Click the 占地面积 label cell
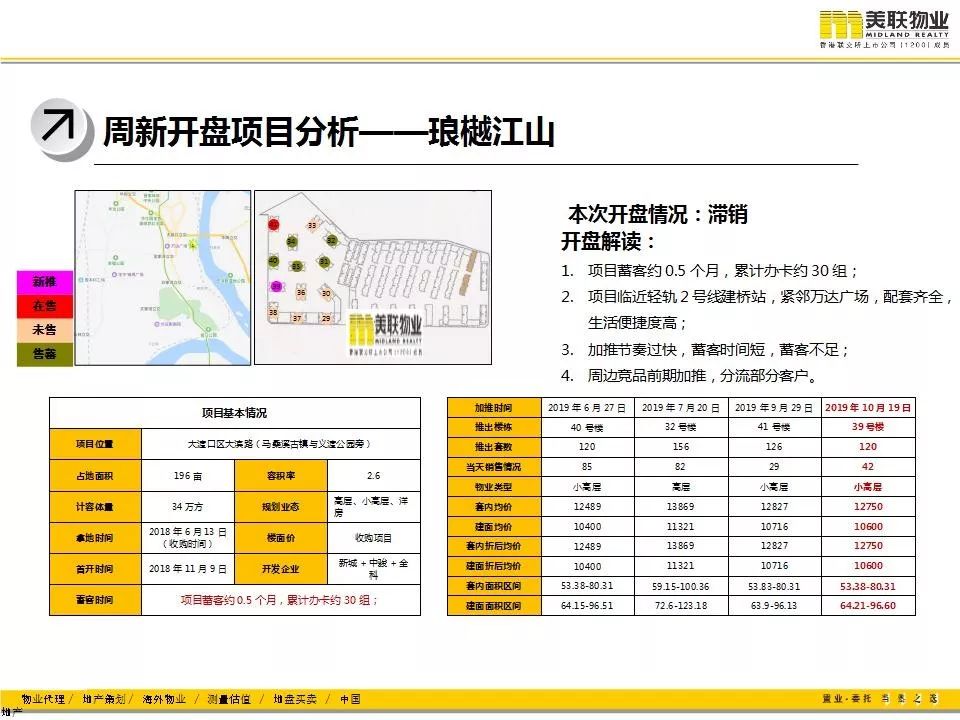Screen dimensions: 960x720 pos(96,475)
